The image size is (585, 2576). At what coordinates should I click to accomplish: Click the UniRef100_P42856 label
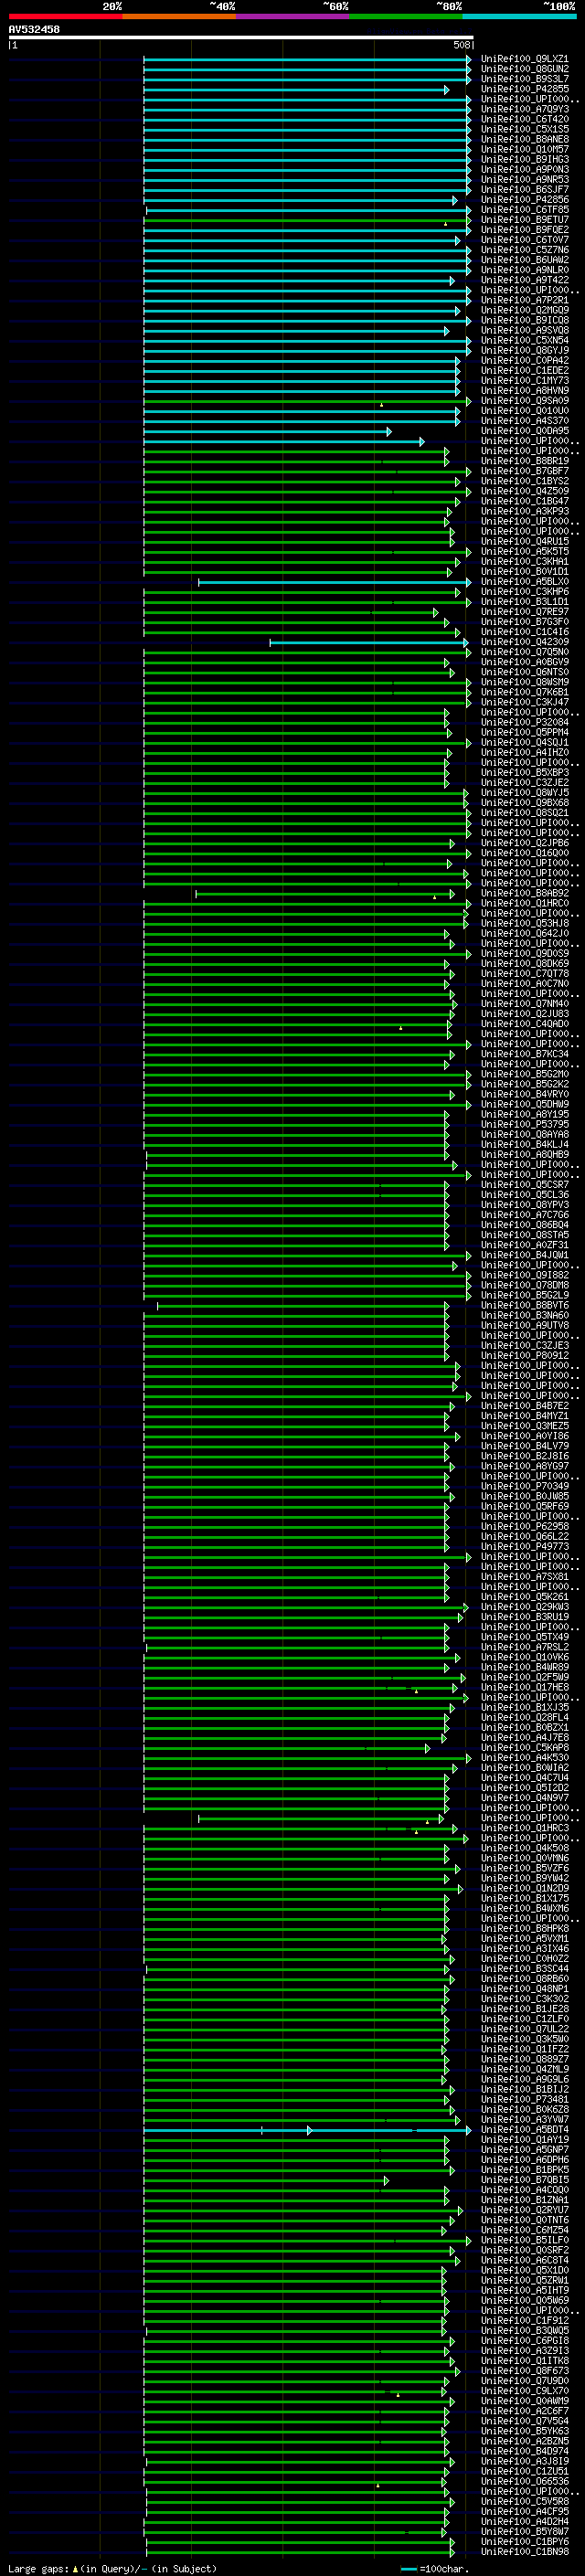coord(524,200)
